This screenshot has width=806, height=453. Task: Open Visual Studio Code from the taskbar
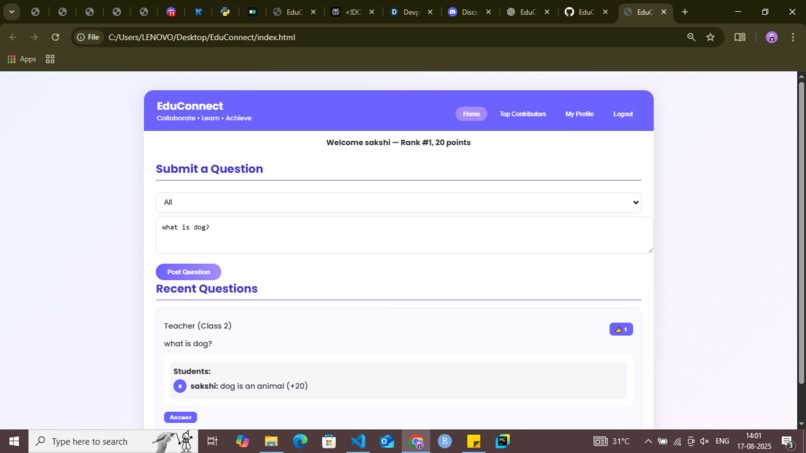coord(358,441)
